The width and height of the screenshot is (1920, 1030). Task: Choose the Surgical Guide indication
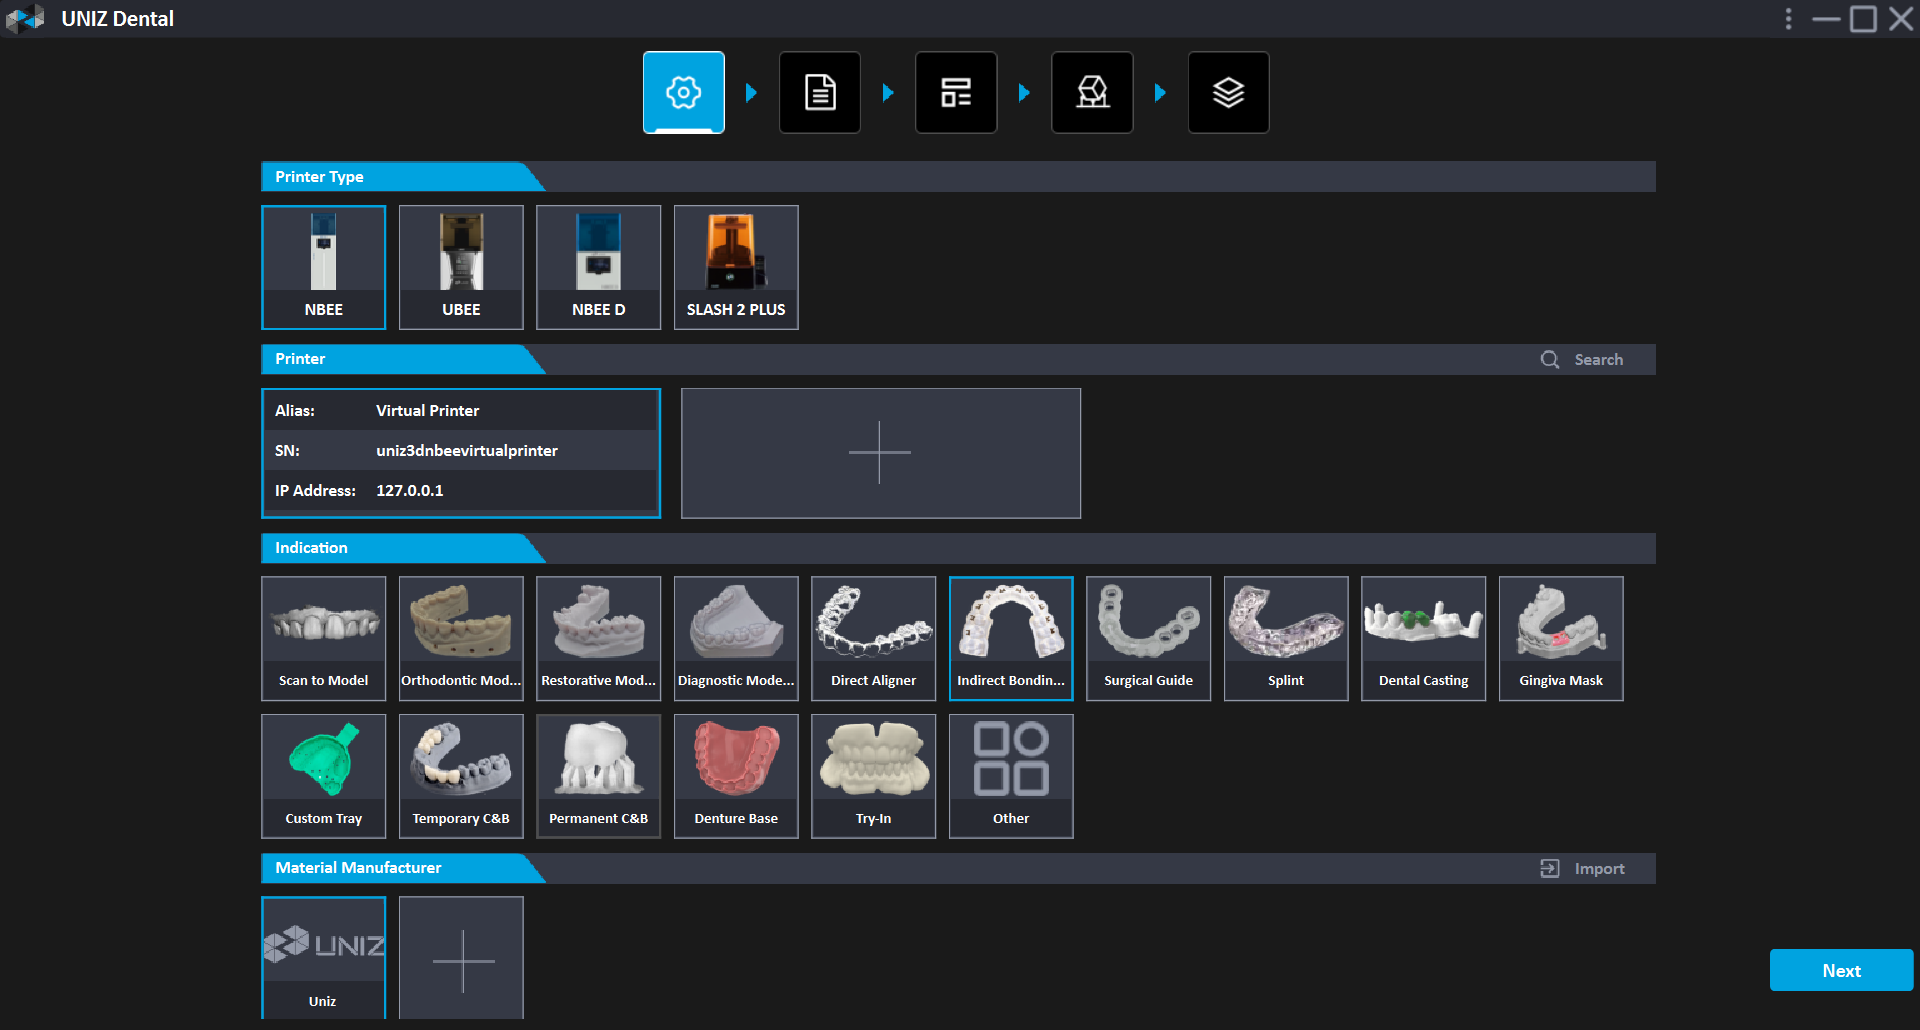click(x=1148, y=638)
